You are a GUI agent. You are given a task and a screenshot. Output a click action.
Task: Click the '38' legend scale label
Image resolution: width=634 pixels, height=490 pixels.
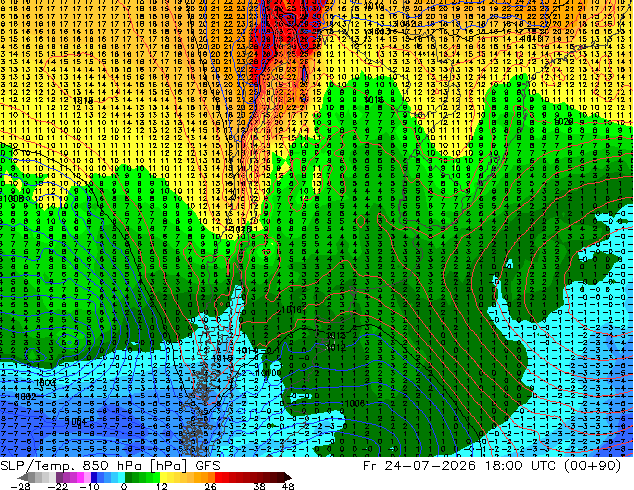click(260, 486)
